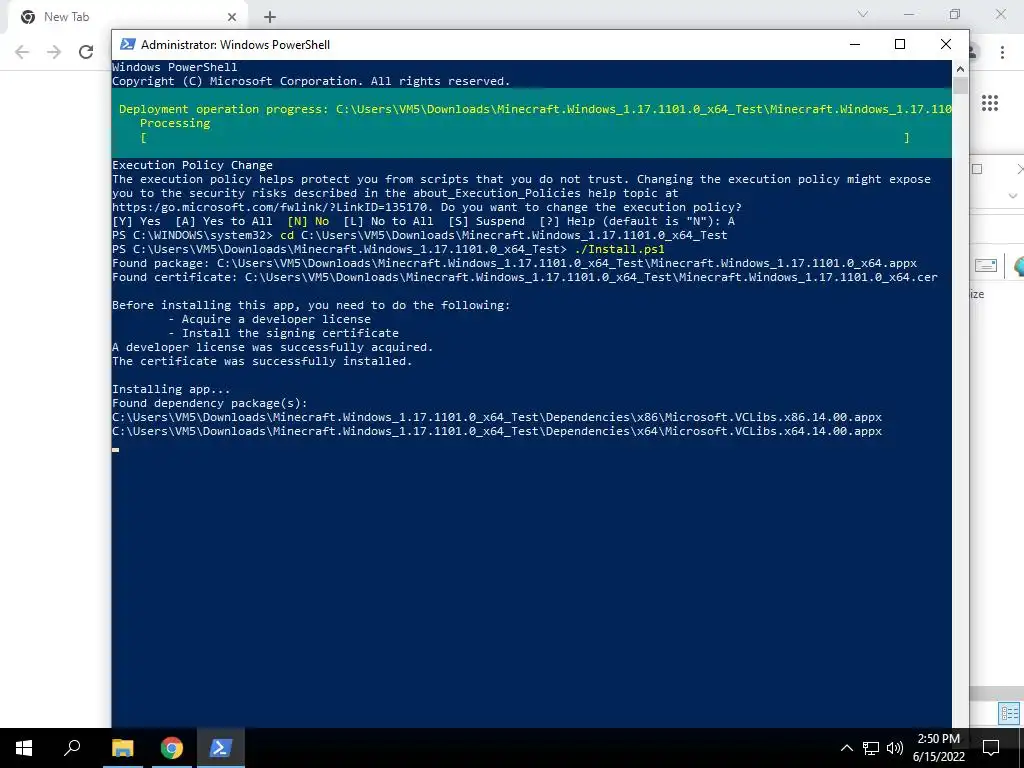Maximize the PowerShell window
The height and width of the screenshot is (768, 1024).
900,44
